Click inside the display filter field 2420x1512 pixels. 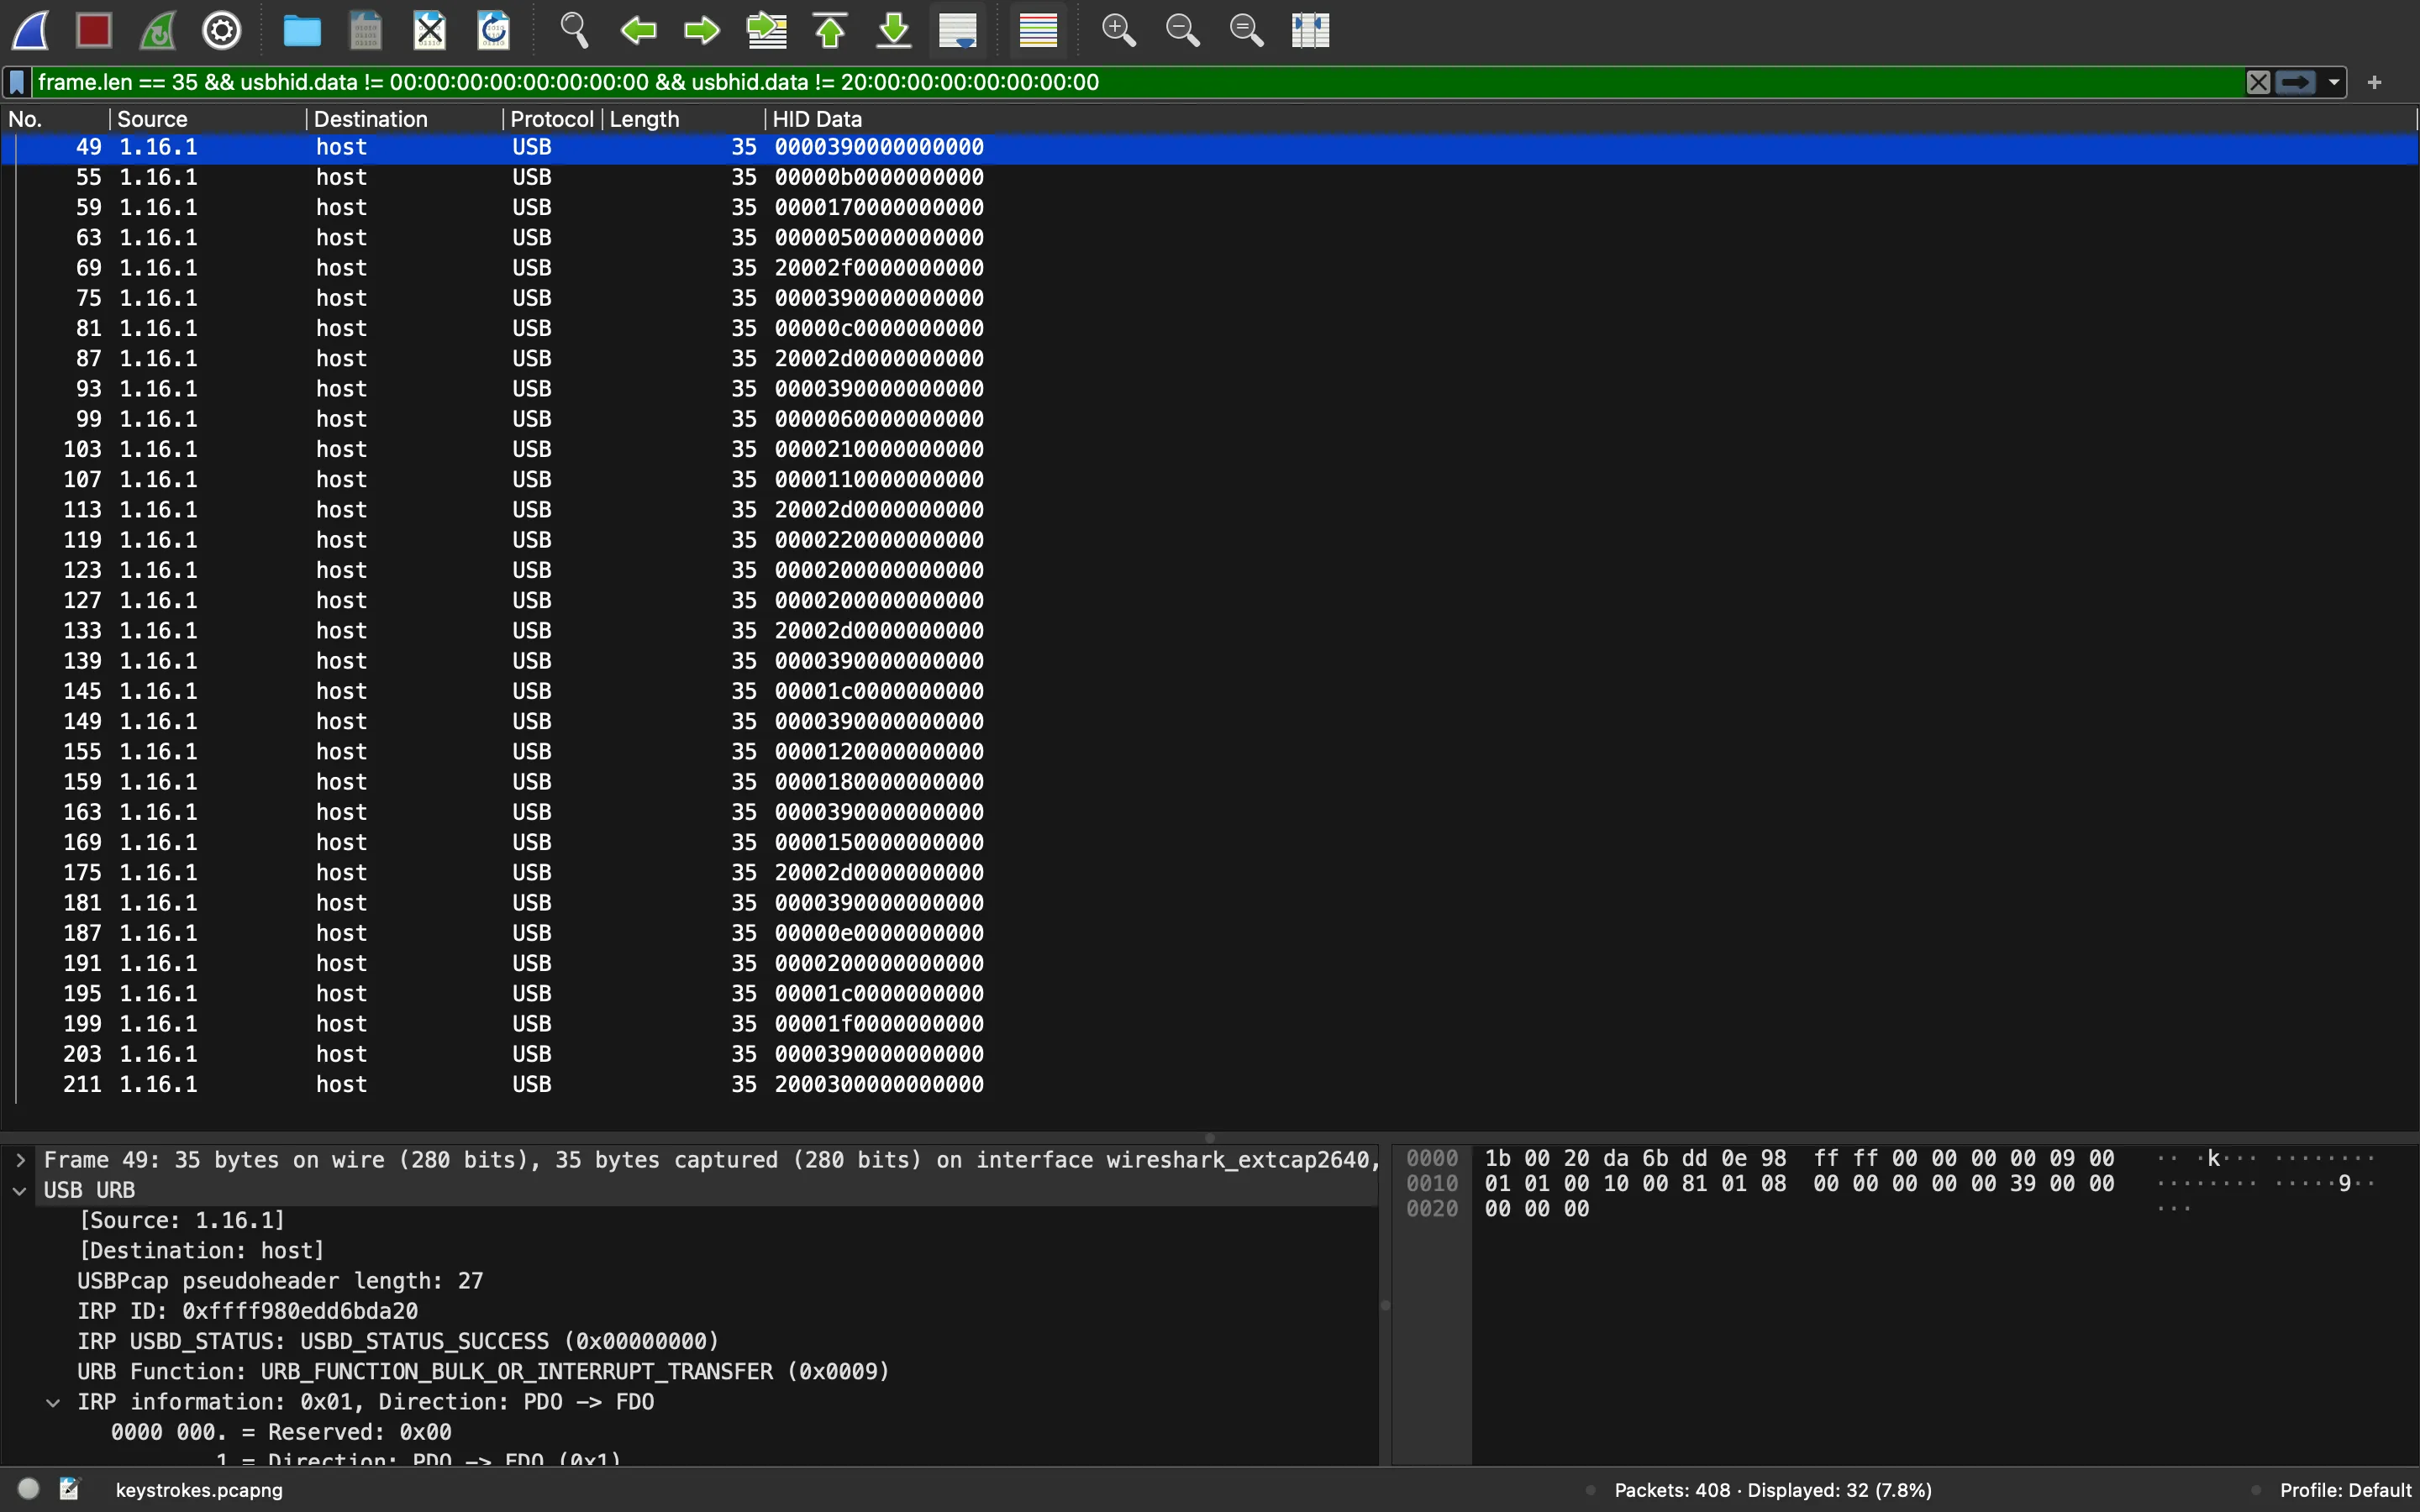pos(1137,82)
